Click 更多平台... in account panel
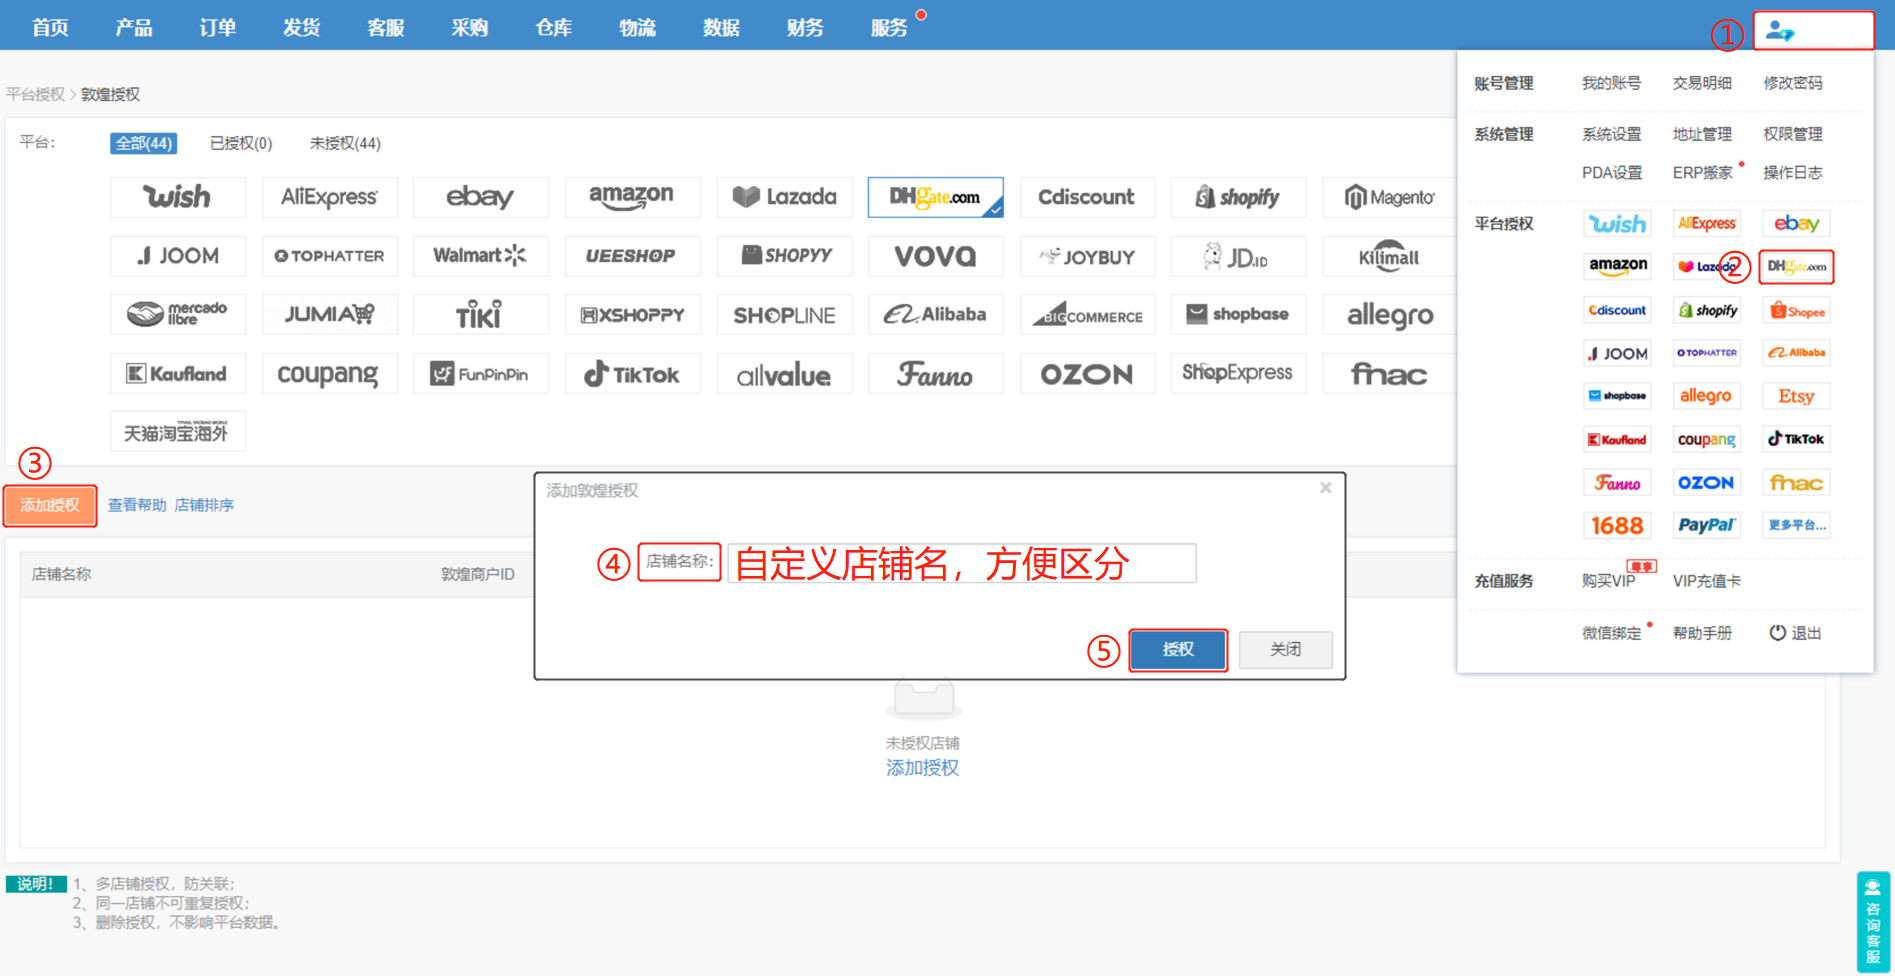Image resolution: width=1895 pixels, height=976 pixels. 1796,525
